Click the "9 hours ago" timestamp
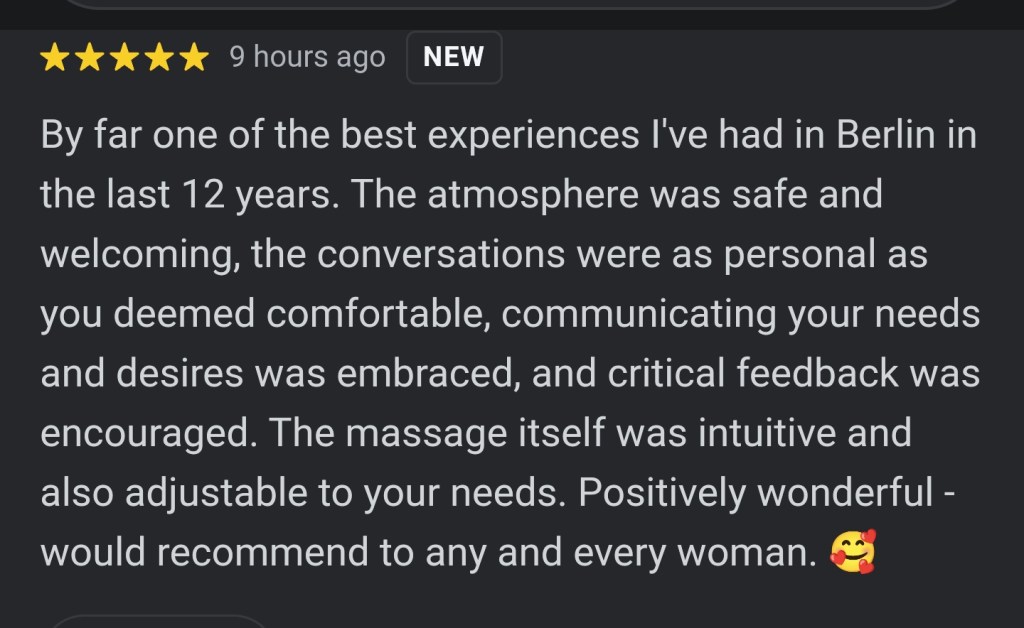1024x628 pixels. (x=307, y=58)
